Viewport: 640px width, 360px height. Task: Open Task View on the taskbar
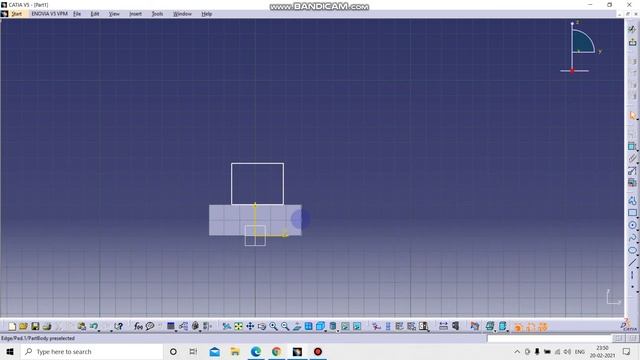click(193, 351)
